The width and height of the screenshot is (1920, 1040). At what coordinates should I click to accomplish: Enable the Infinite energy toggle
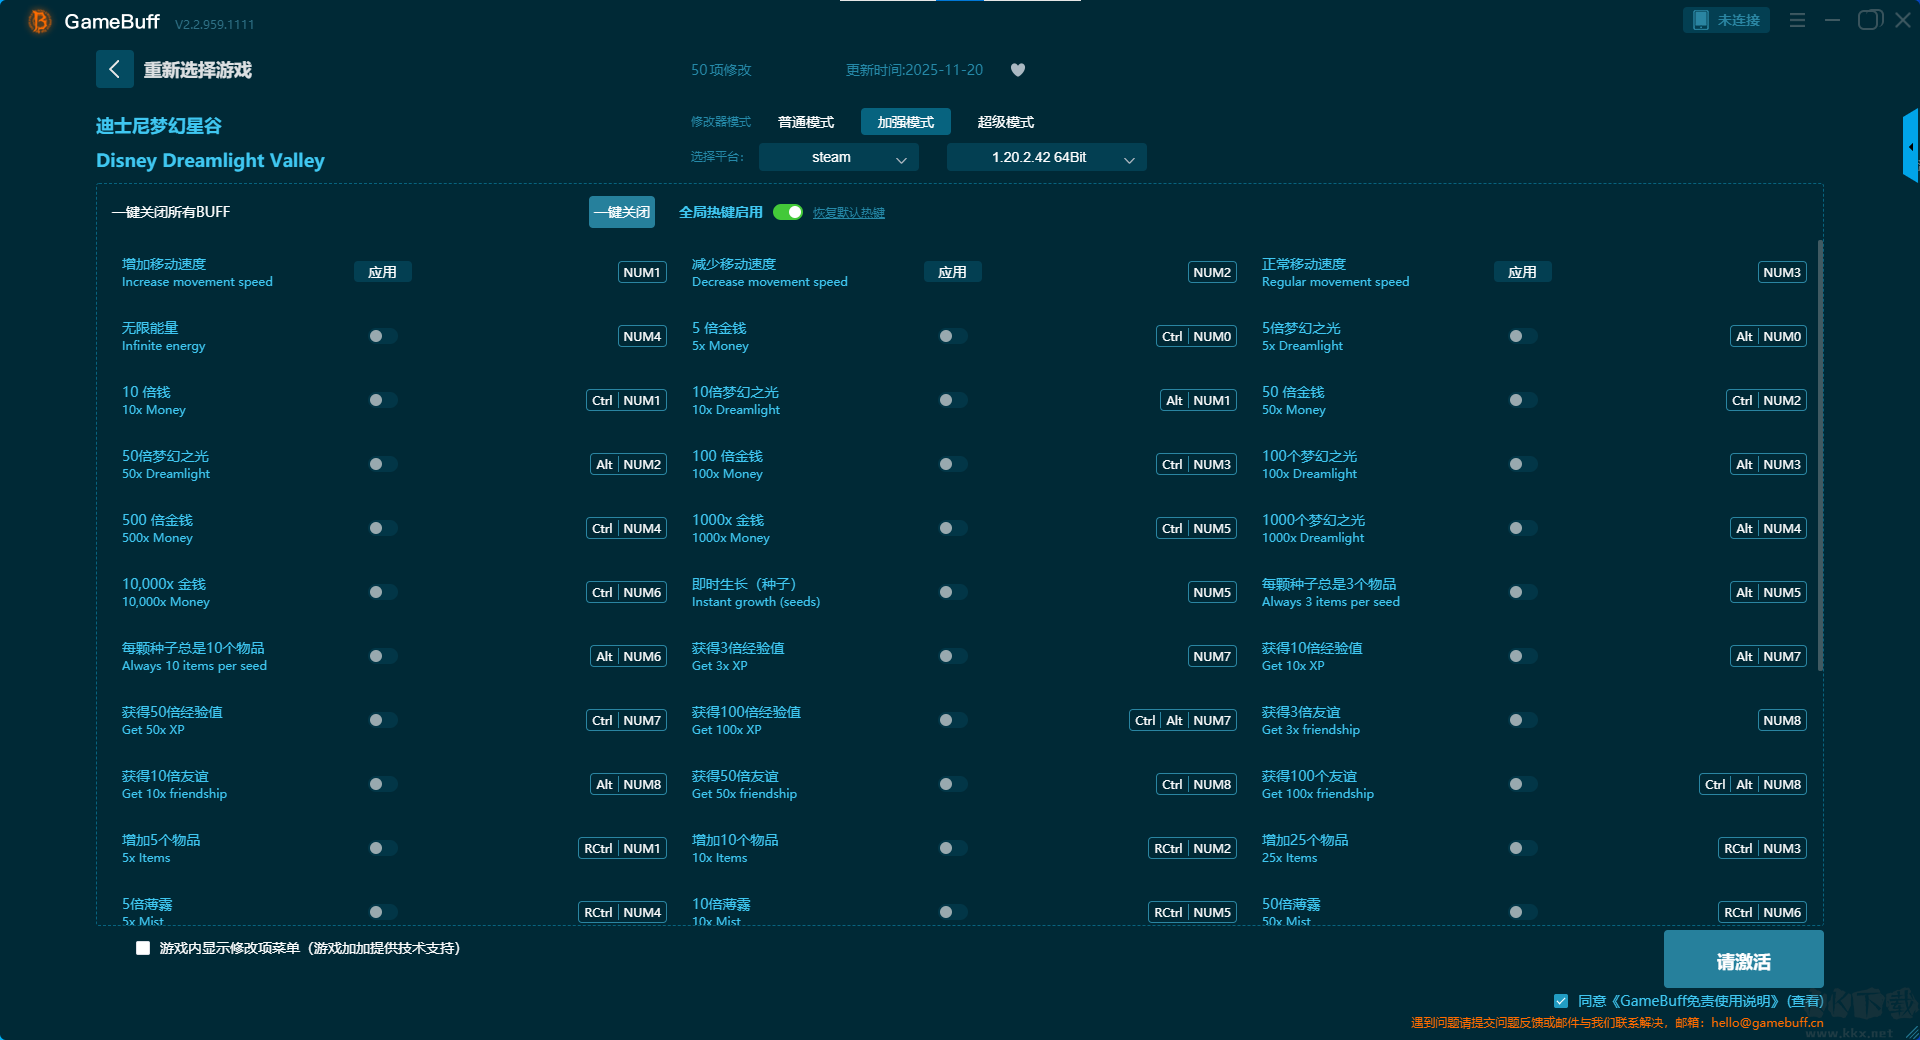coord(383,336)
